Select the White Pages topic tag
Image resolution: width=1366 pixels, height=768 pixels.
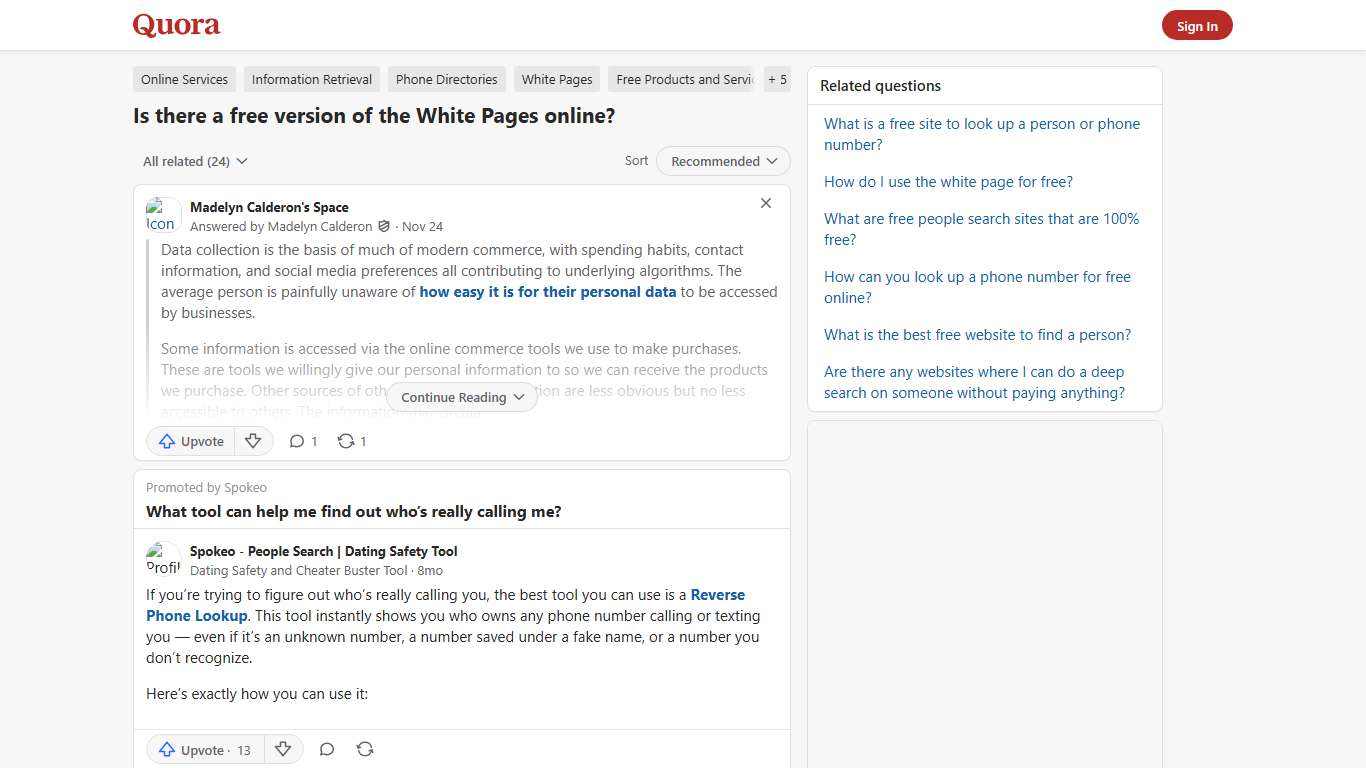[x=556, y=79]
